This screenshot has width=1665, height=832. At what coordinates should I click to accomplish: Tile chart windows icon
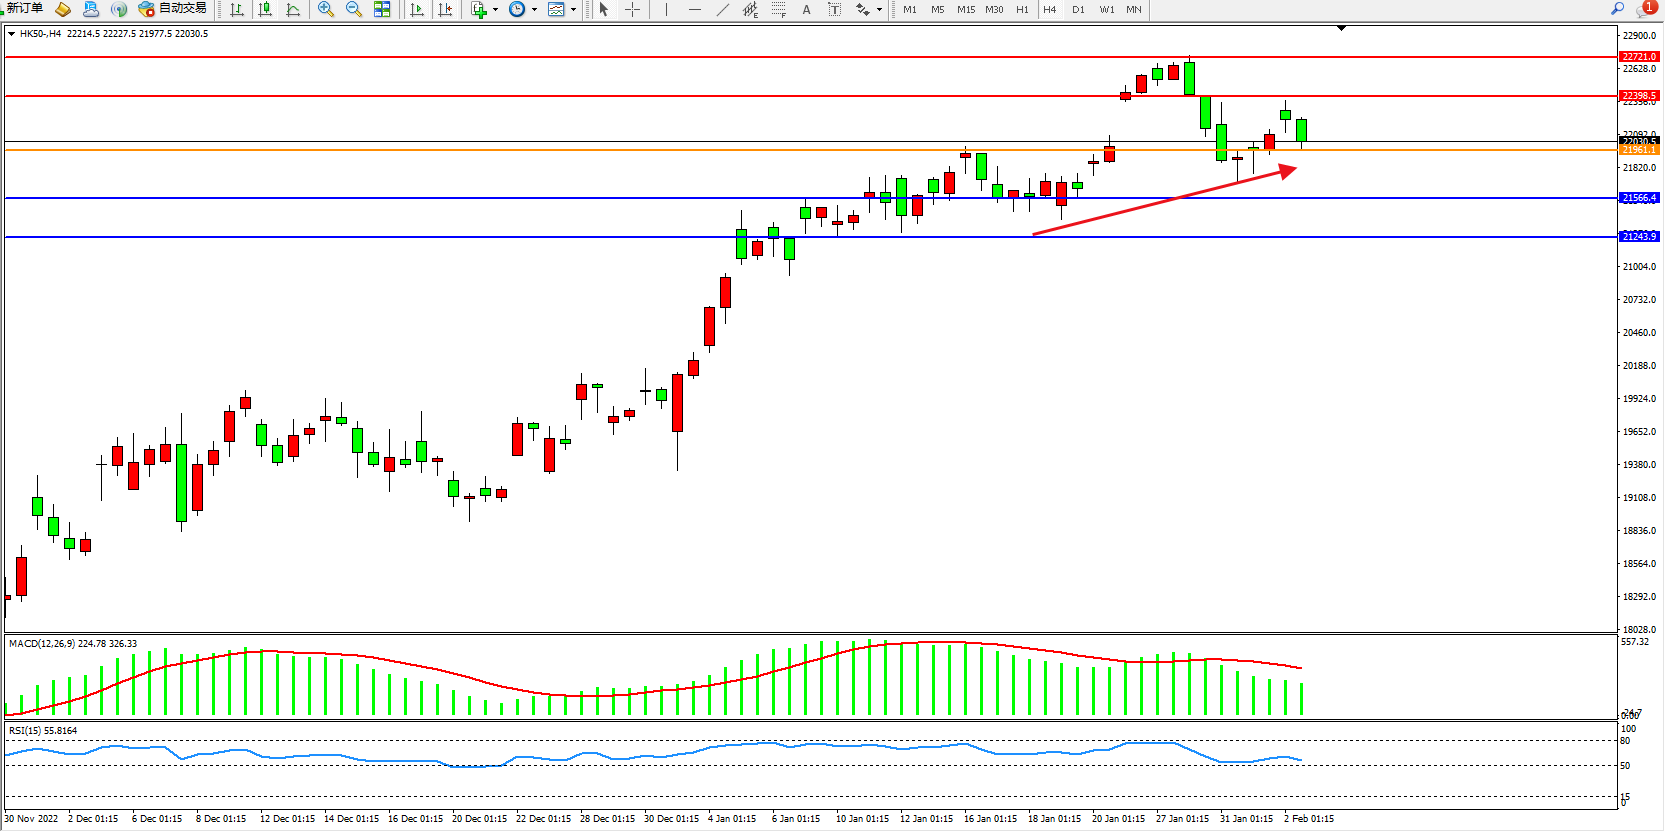382,10
